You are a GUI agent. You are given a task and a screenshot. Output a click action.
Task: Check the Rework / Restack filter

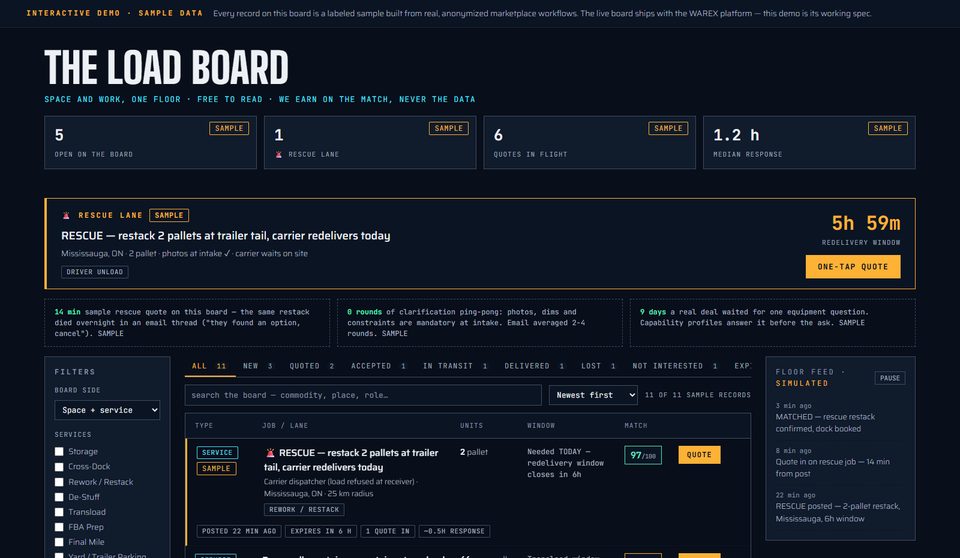[x=59, y=482]
